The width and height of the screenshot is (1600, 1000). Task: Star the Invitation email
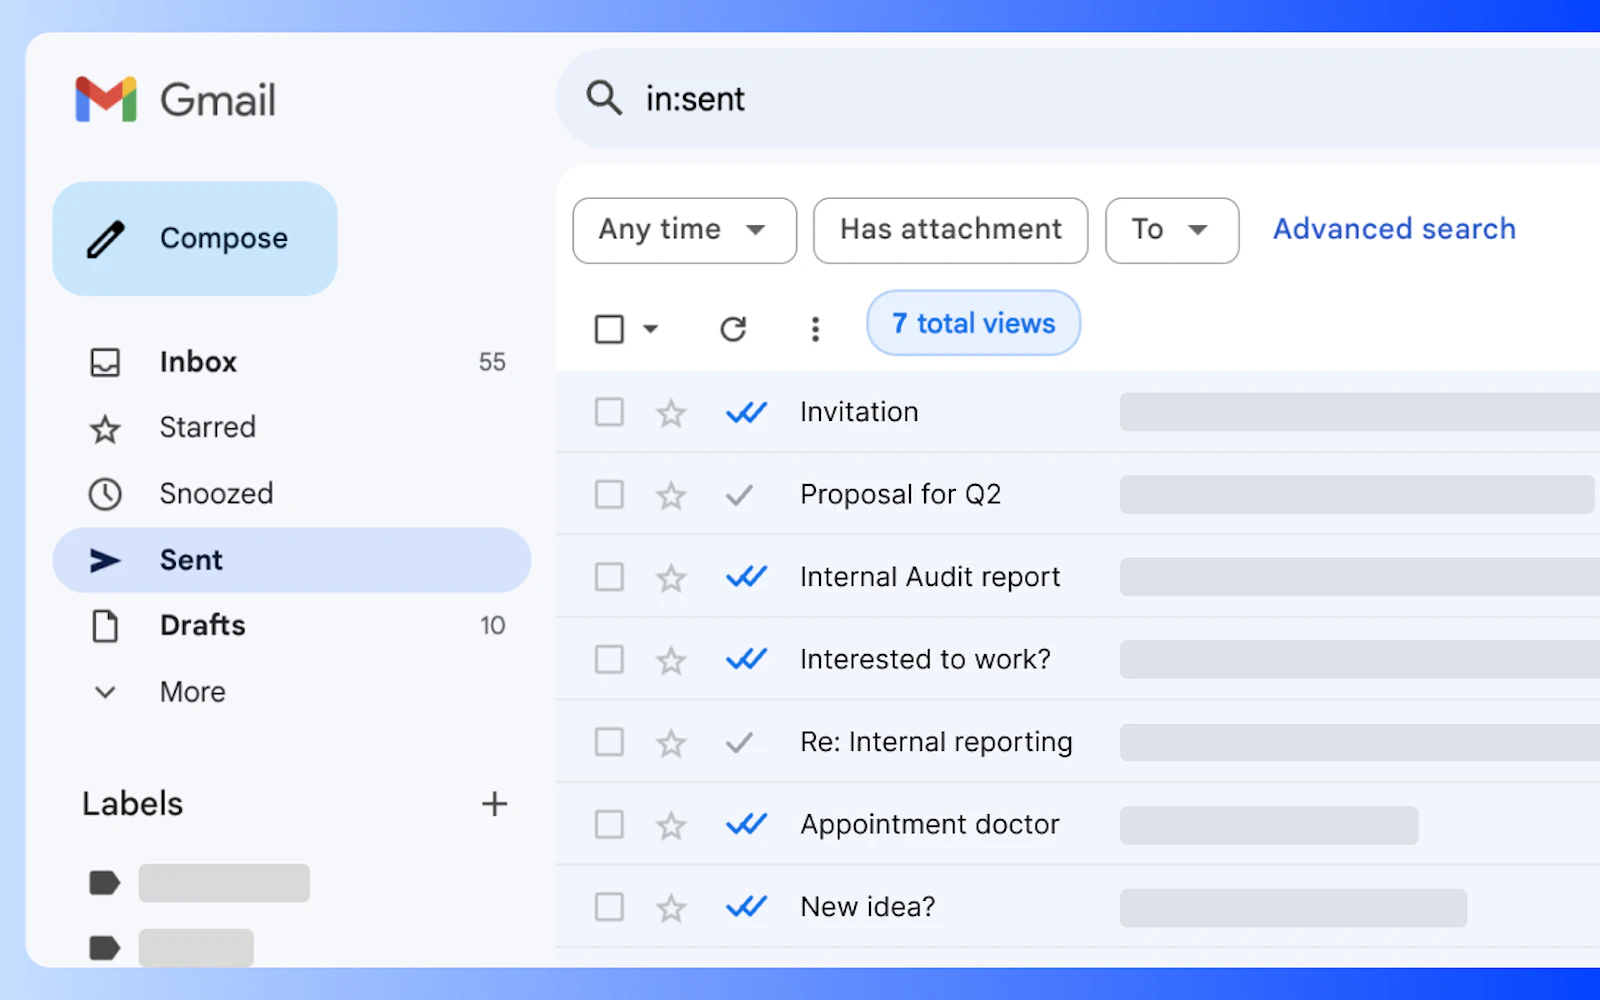click(x=671, y=413)
